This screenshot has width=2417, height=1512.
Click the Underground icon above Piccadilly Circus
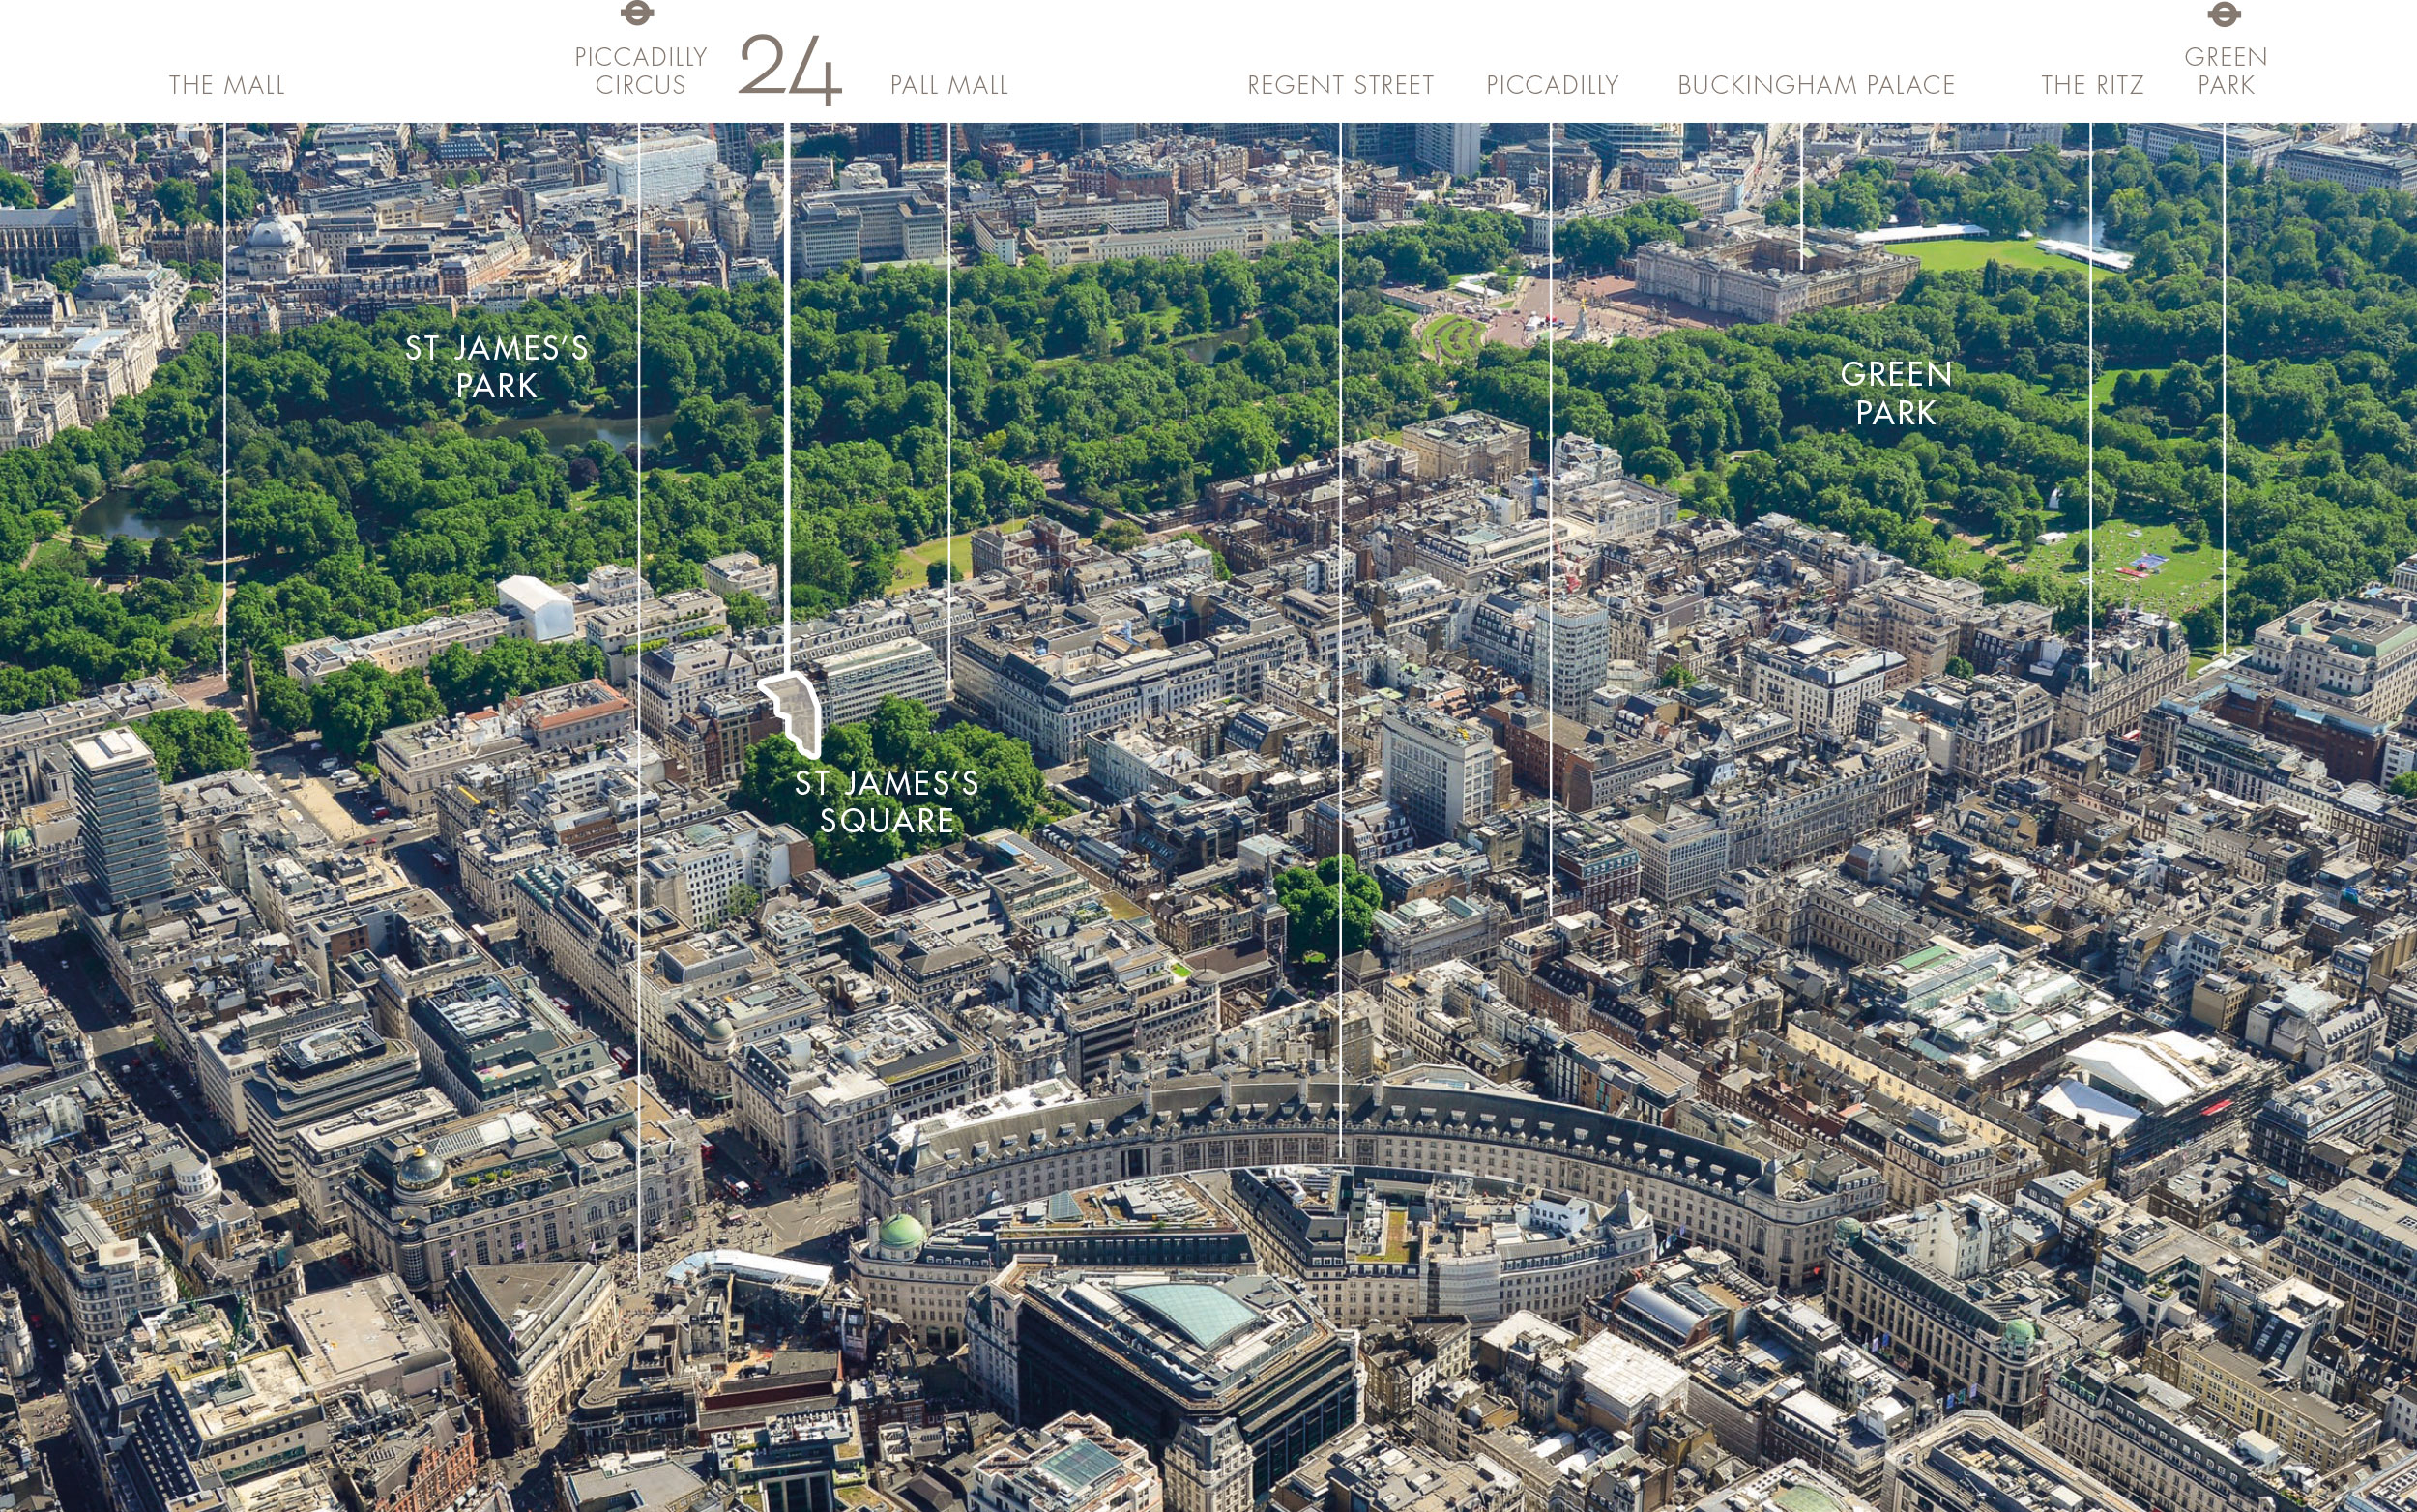(637, 13)
